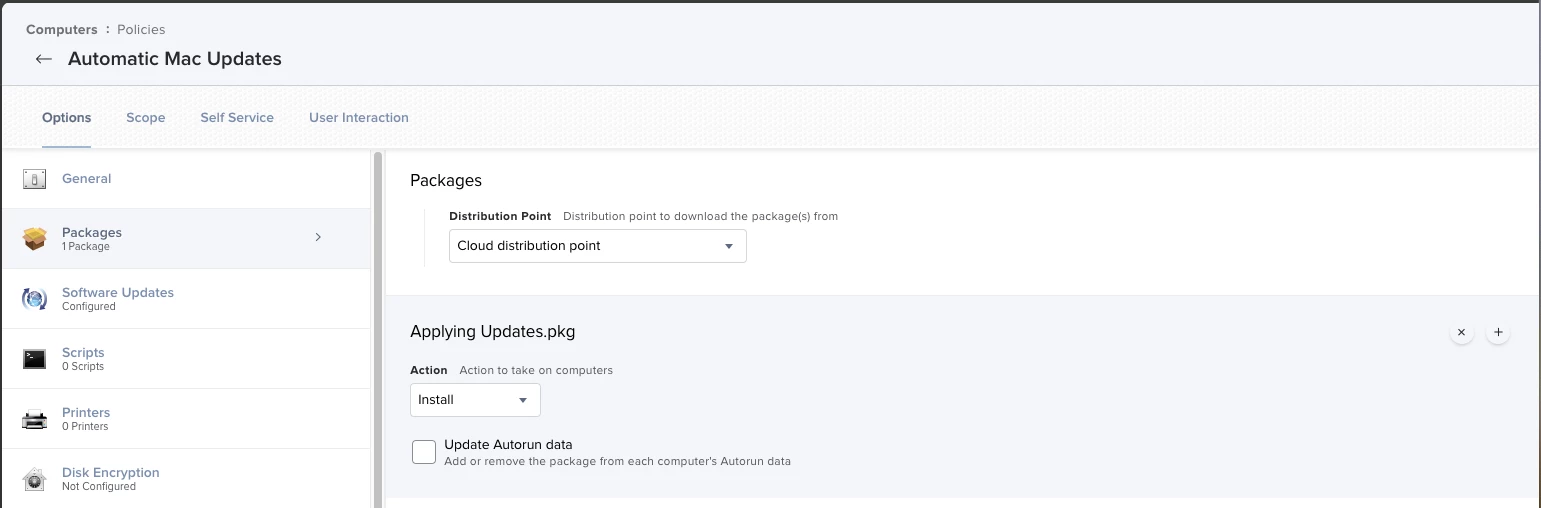Screen dimensions: 1541x508
Task: Add another package with the plus icon
Action: 1497,332
